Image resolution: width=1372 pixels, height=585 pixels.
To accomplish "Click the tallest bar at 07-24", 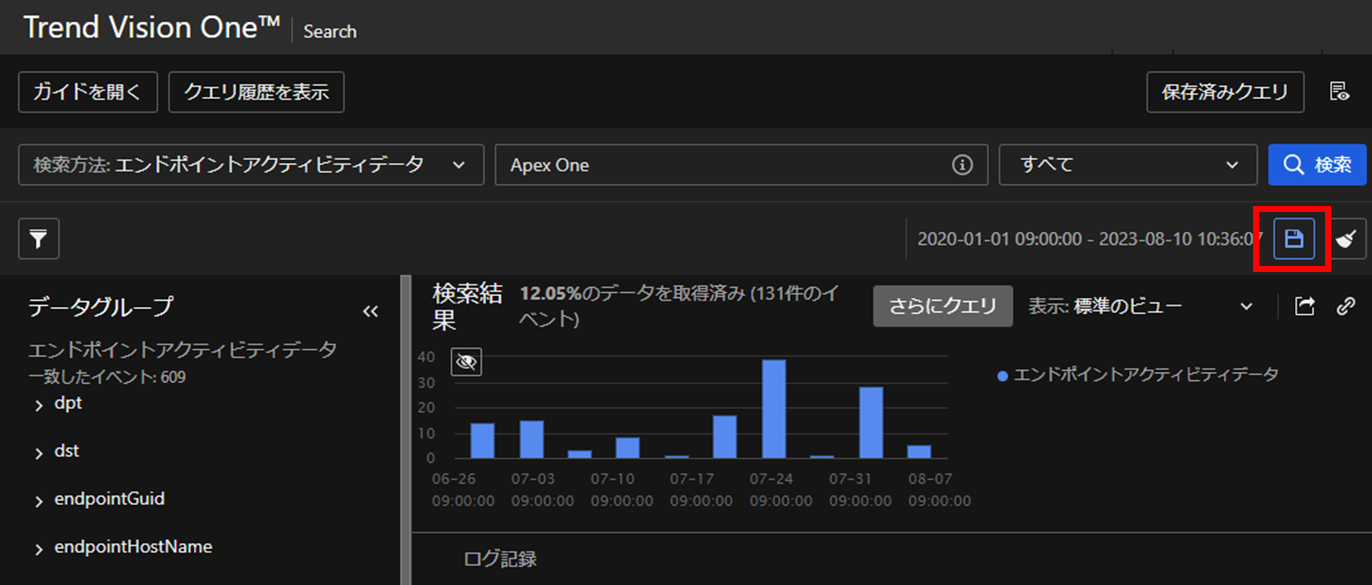I will click(x=774, y=409).
